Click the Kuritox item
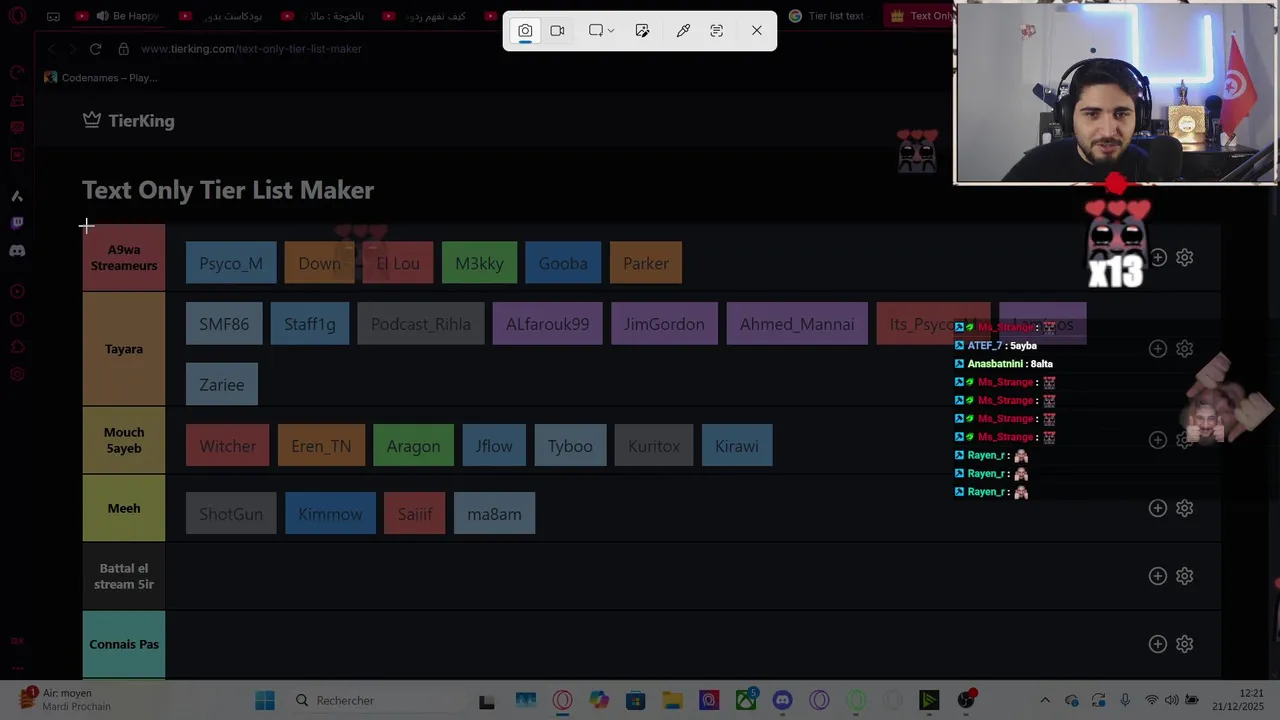 [654, 446]
